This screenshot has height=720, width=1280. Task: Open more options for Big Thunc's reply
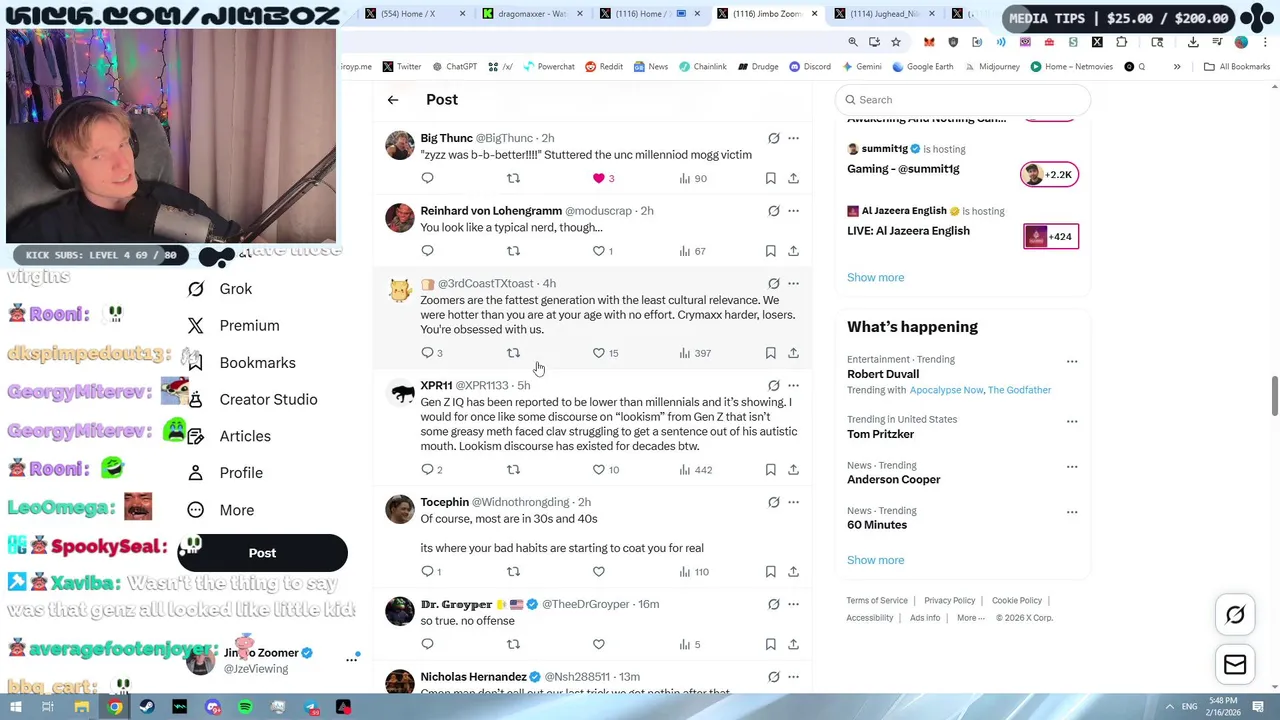793,138
